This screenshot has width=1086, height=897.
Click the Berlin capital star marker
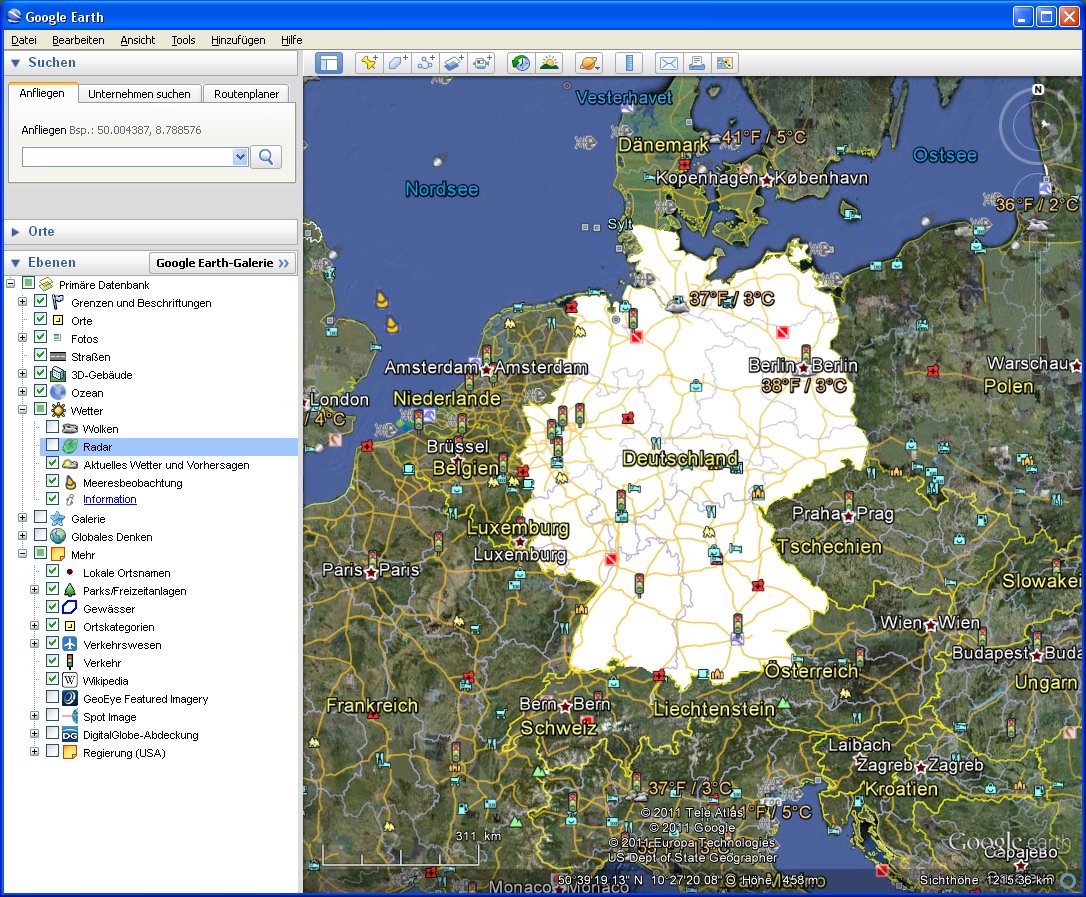pos(804,368)
